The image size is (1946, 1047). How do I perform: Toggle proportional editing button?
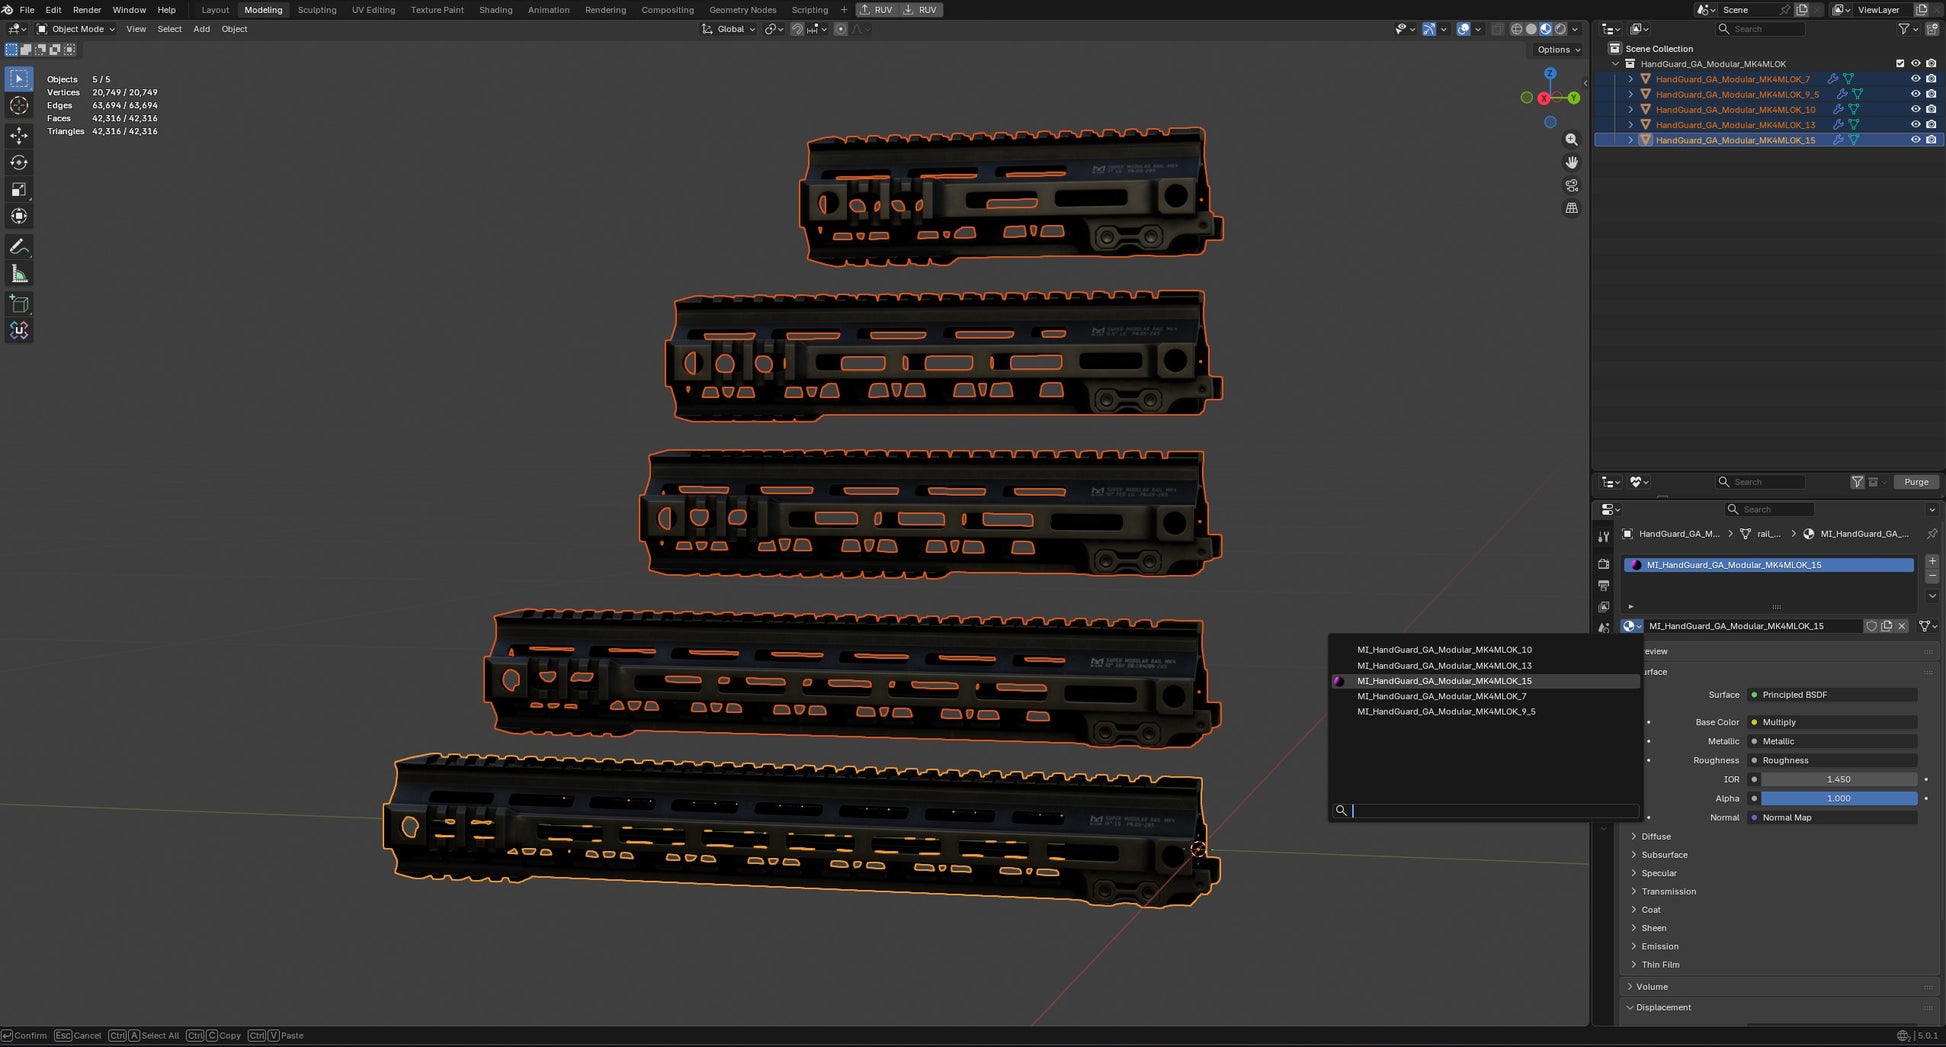[x=841, y=29]
